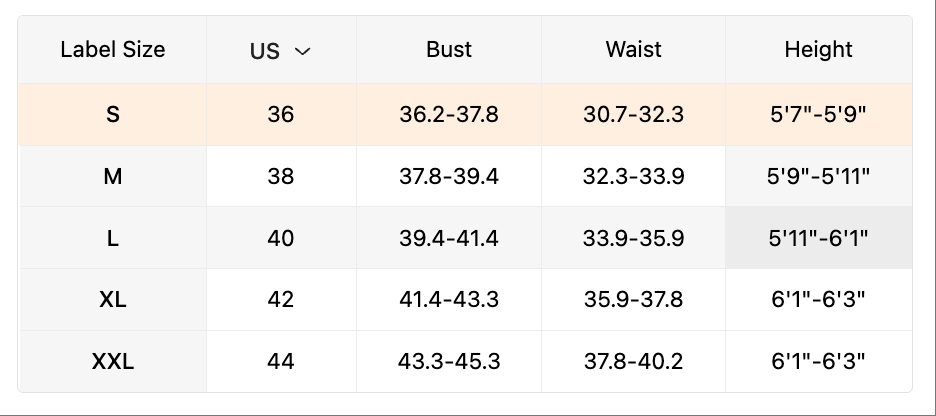Select the XL label size row
Screen dimensions: 936x416
113,299
